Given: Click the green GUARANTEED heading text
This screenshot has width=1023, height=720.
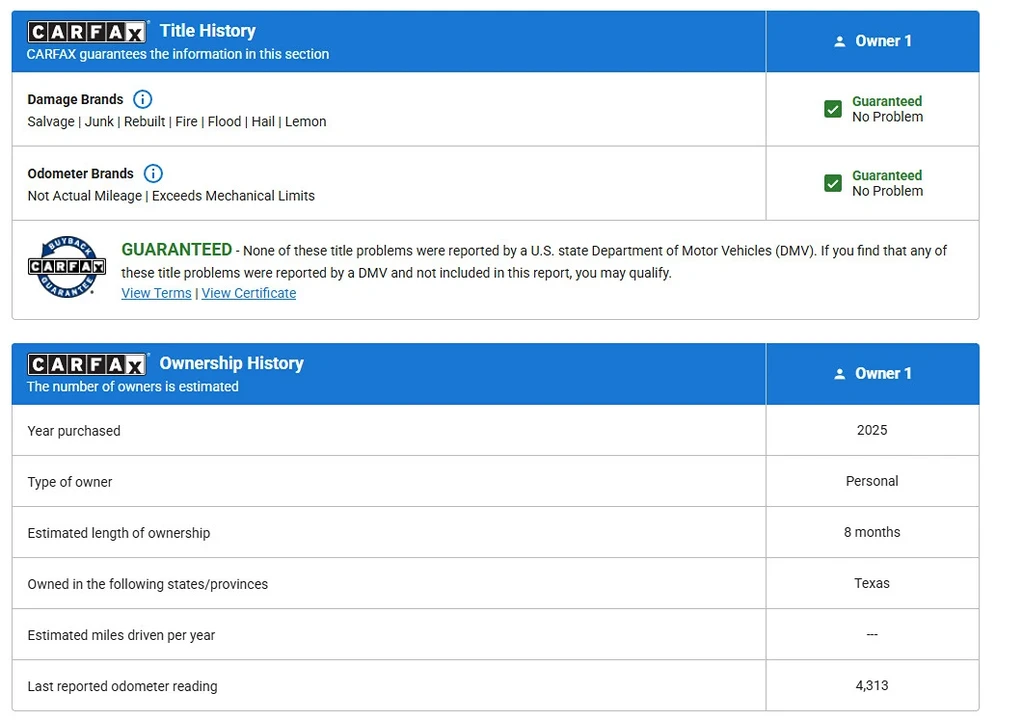Looking at the screenshot, I should pyautogui.click(x=177, y=250).
